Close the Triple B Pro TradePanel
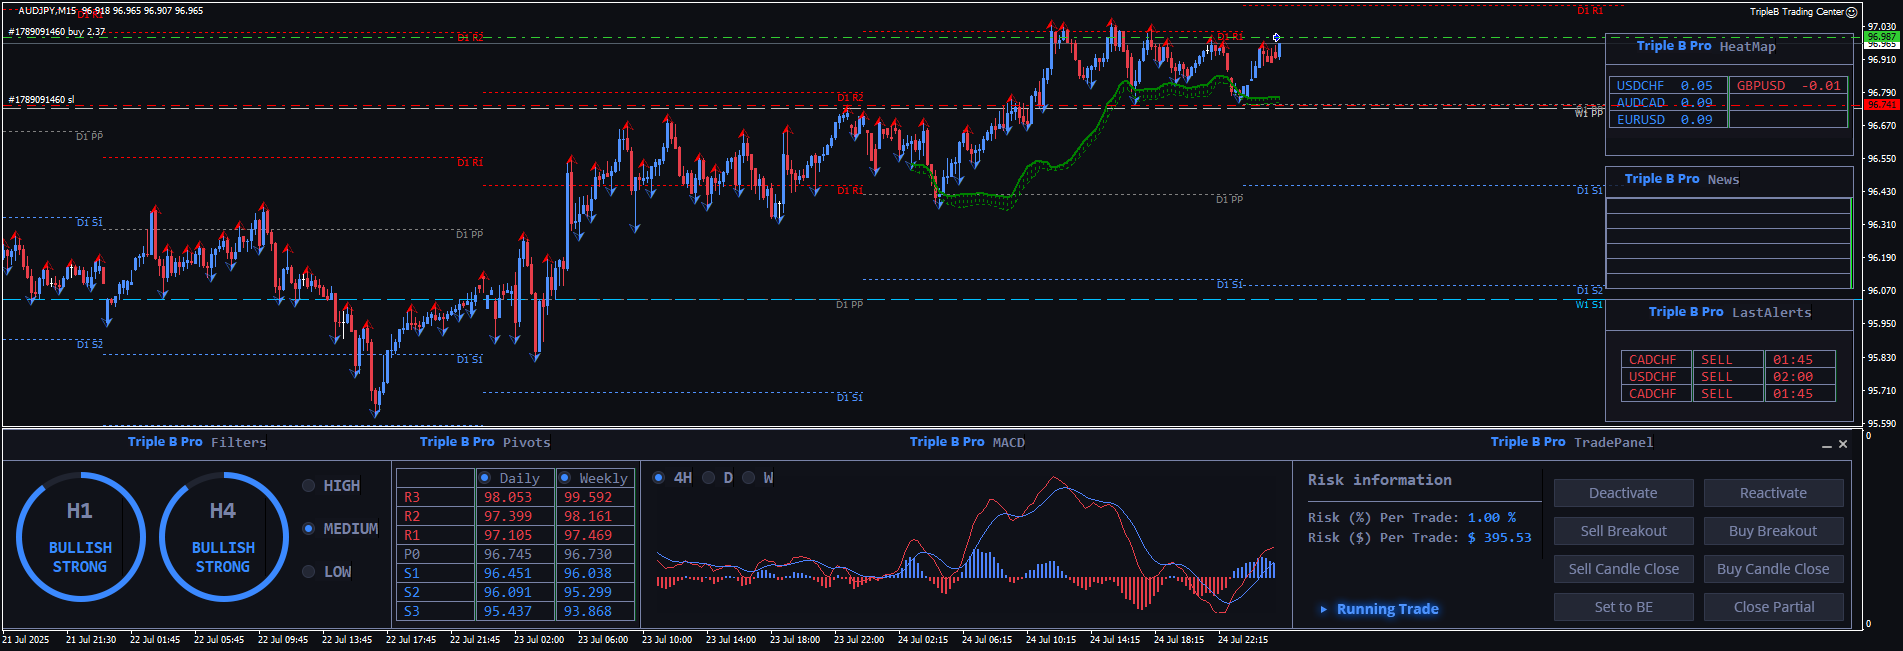The width and height of the screenshot is (1903, 651). [x=1843, y=444]
